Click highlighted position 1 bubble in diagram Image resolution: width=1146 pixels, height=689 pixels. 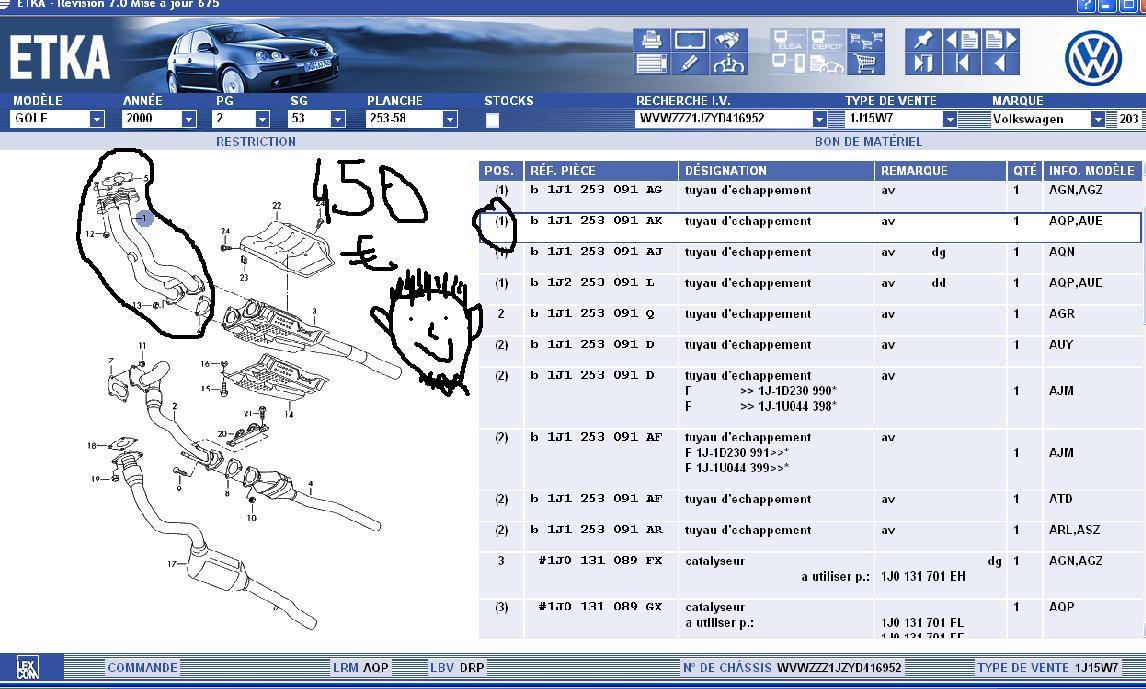(x=144, y=217)
